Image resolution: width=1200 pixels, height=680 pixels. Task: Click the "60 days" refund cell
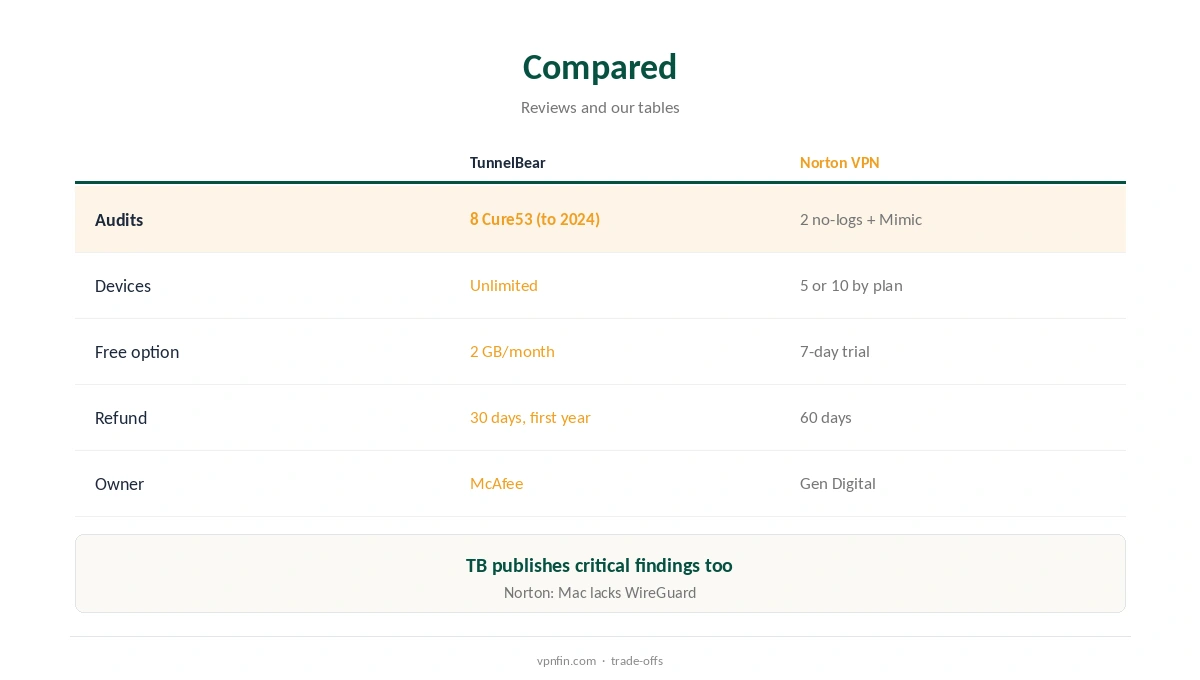tap(826, 417)
